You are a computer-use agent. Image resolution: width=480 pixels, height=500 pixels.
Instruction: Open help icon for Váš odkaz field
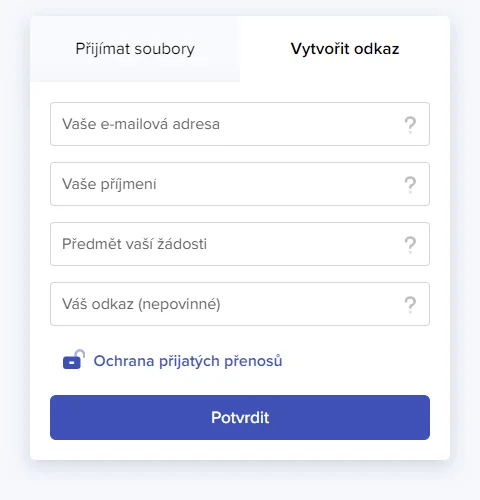click(x=410, y=305)
